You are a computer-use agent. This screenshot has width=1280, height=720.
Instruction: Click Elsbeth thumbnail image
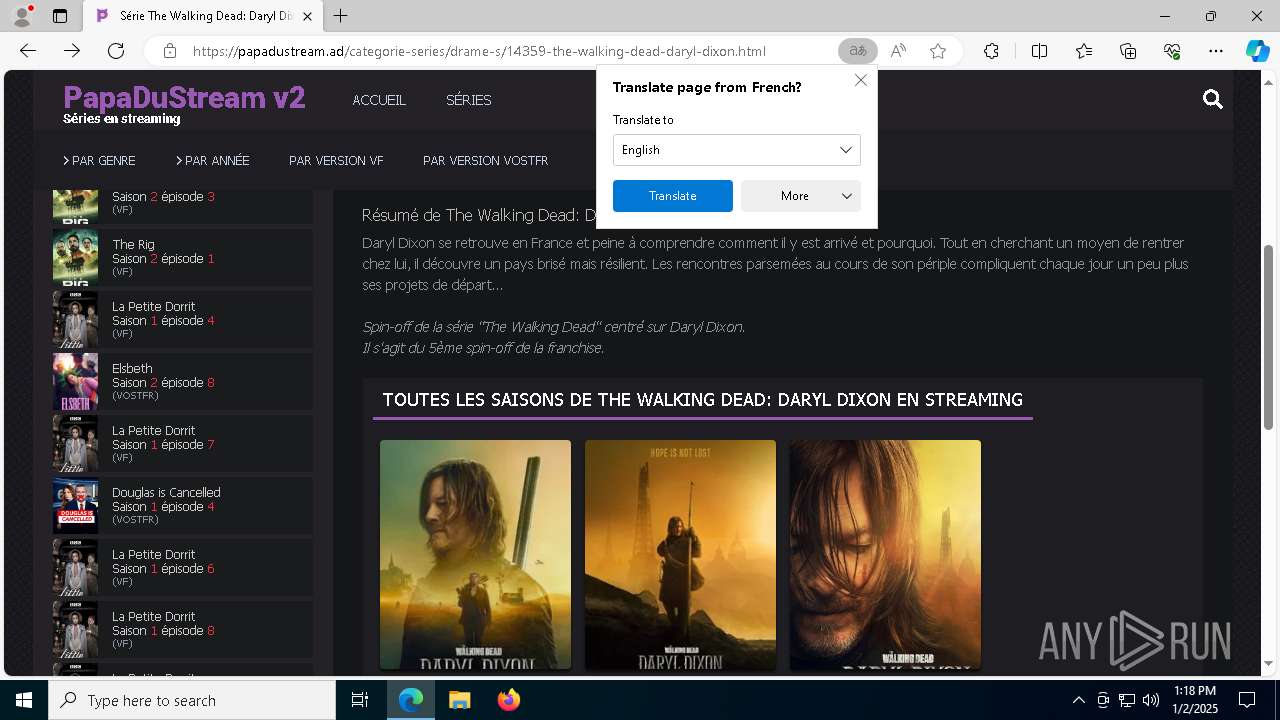click(75, 381)
